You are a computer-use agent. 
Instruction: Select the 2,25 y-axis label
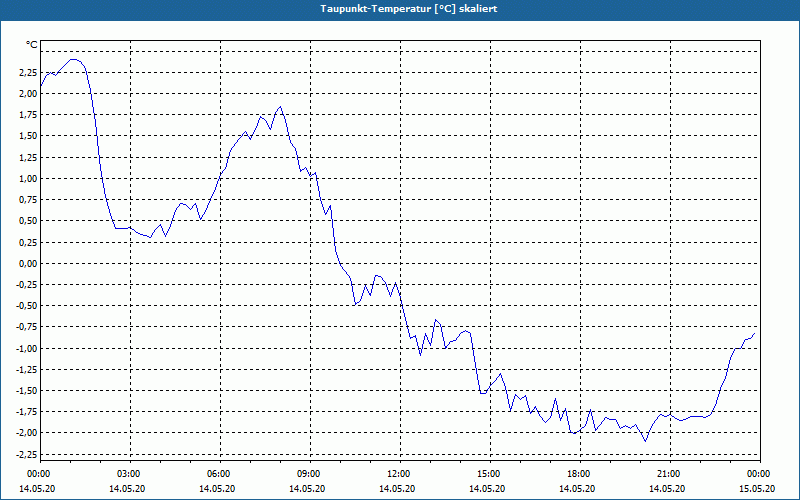tap(28, 72)
